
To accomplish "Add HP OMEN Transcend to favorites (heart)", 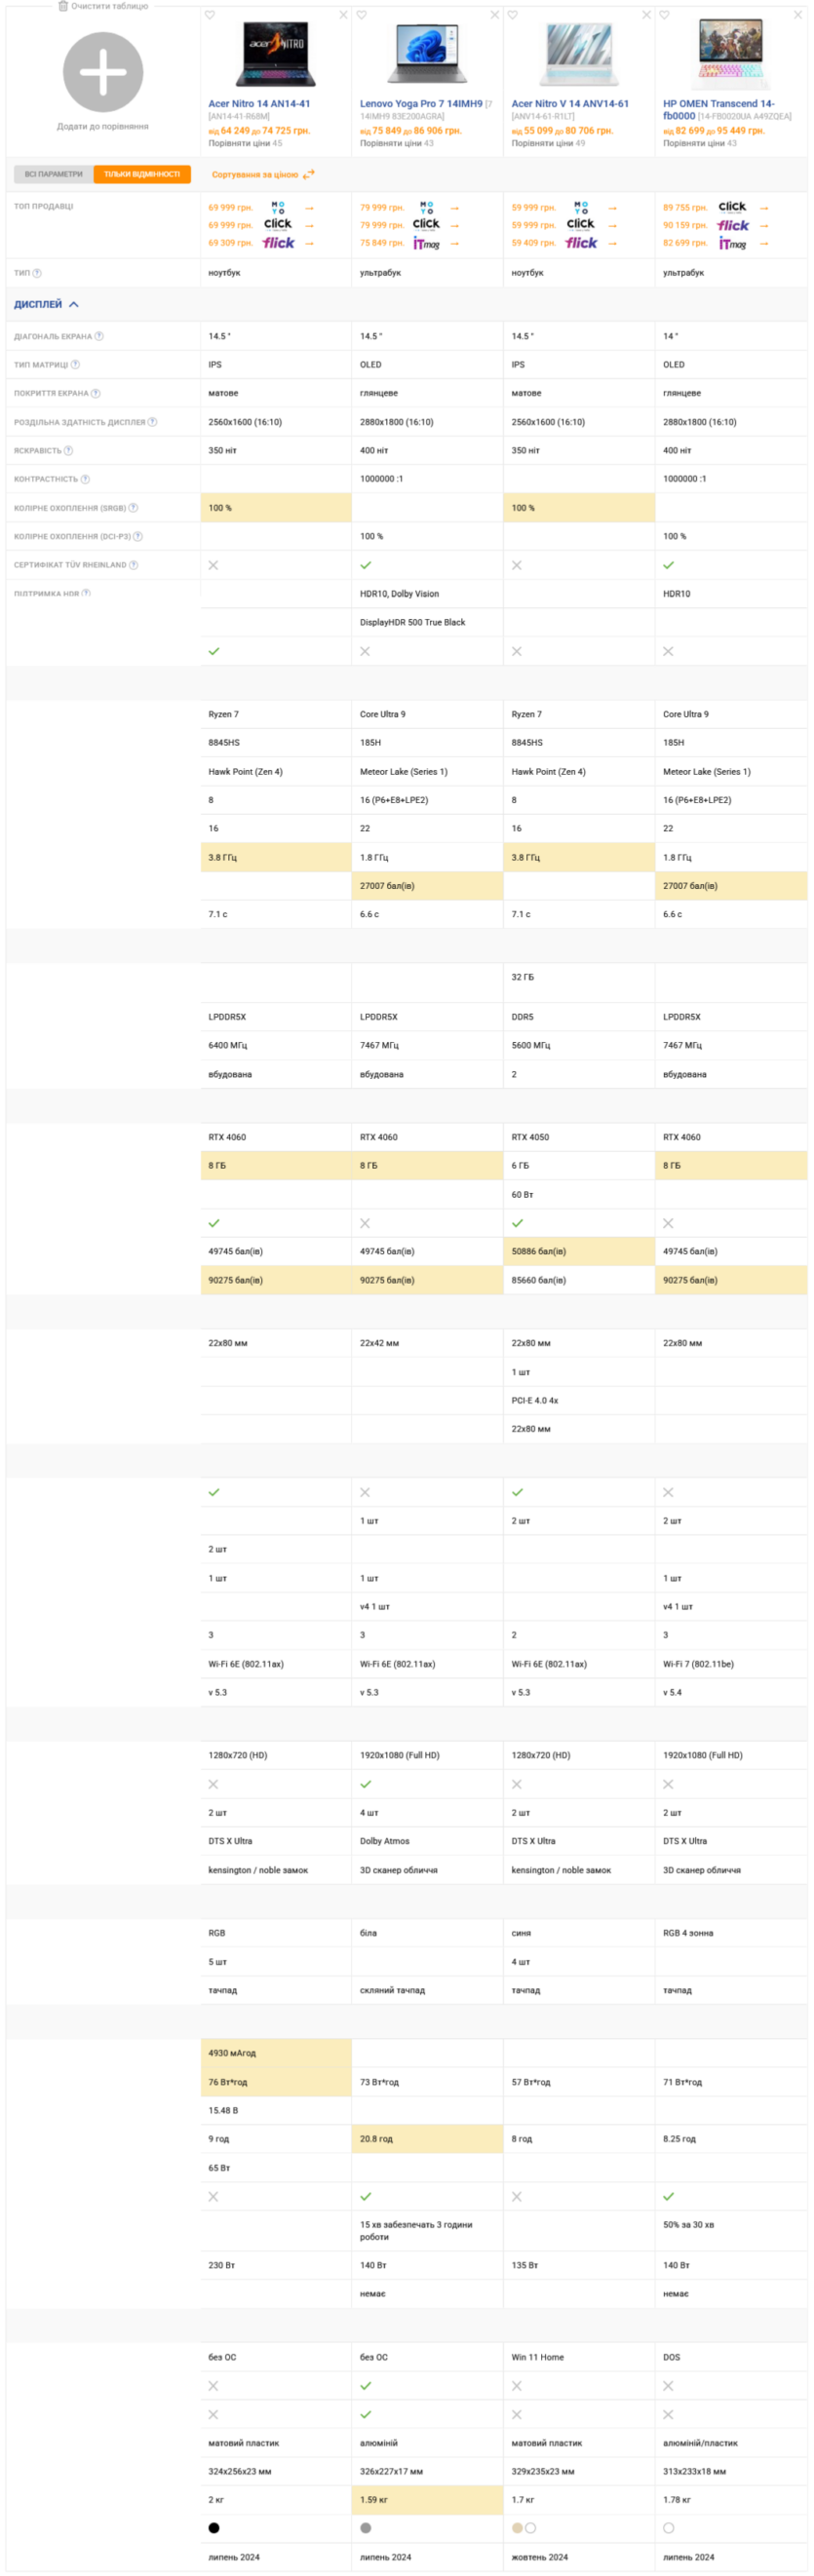I will tap(664, 15).
